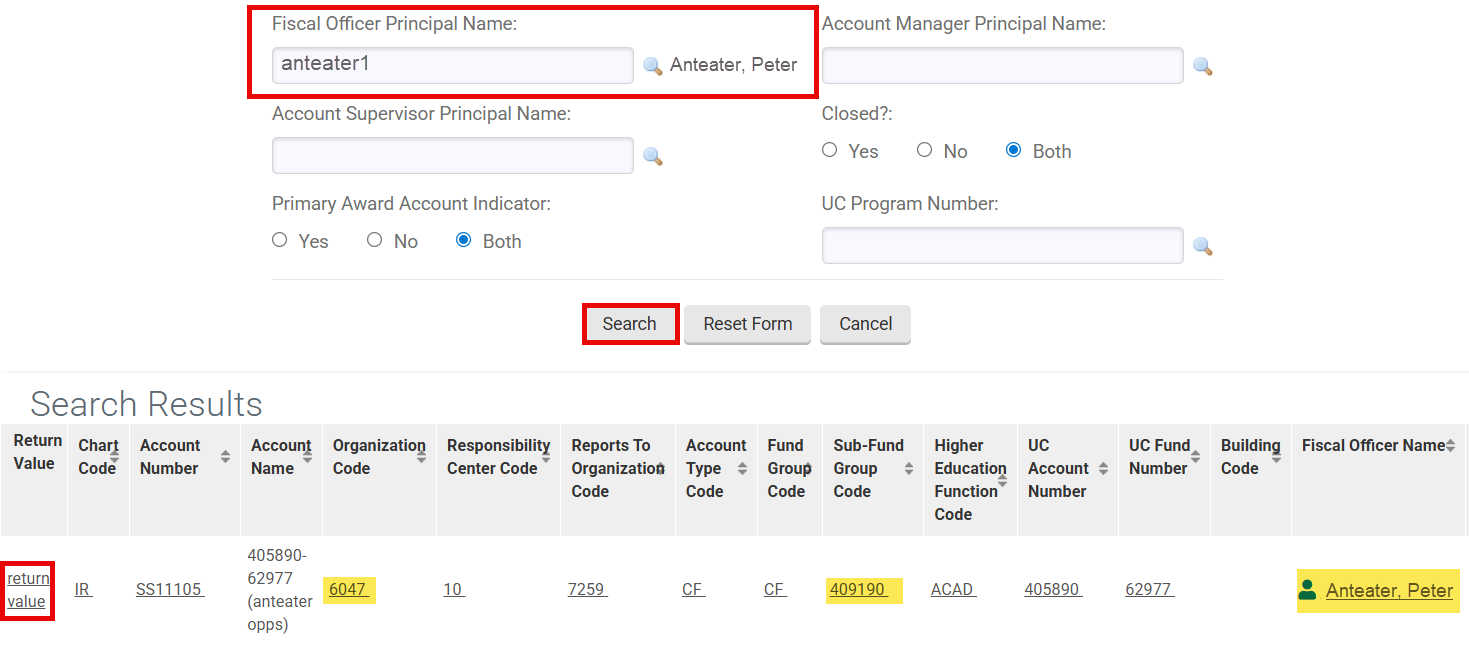Select Closed? Yes radio button
Screen dimensions: 1469x649
[x=829, y=150]
